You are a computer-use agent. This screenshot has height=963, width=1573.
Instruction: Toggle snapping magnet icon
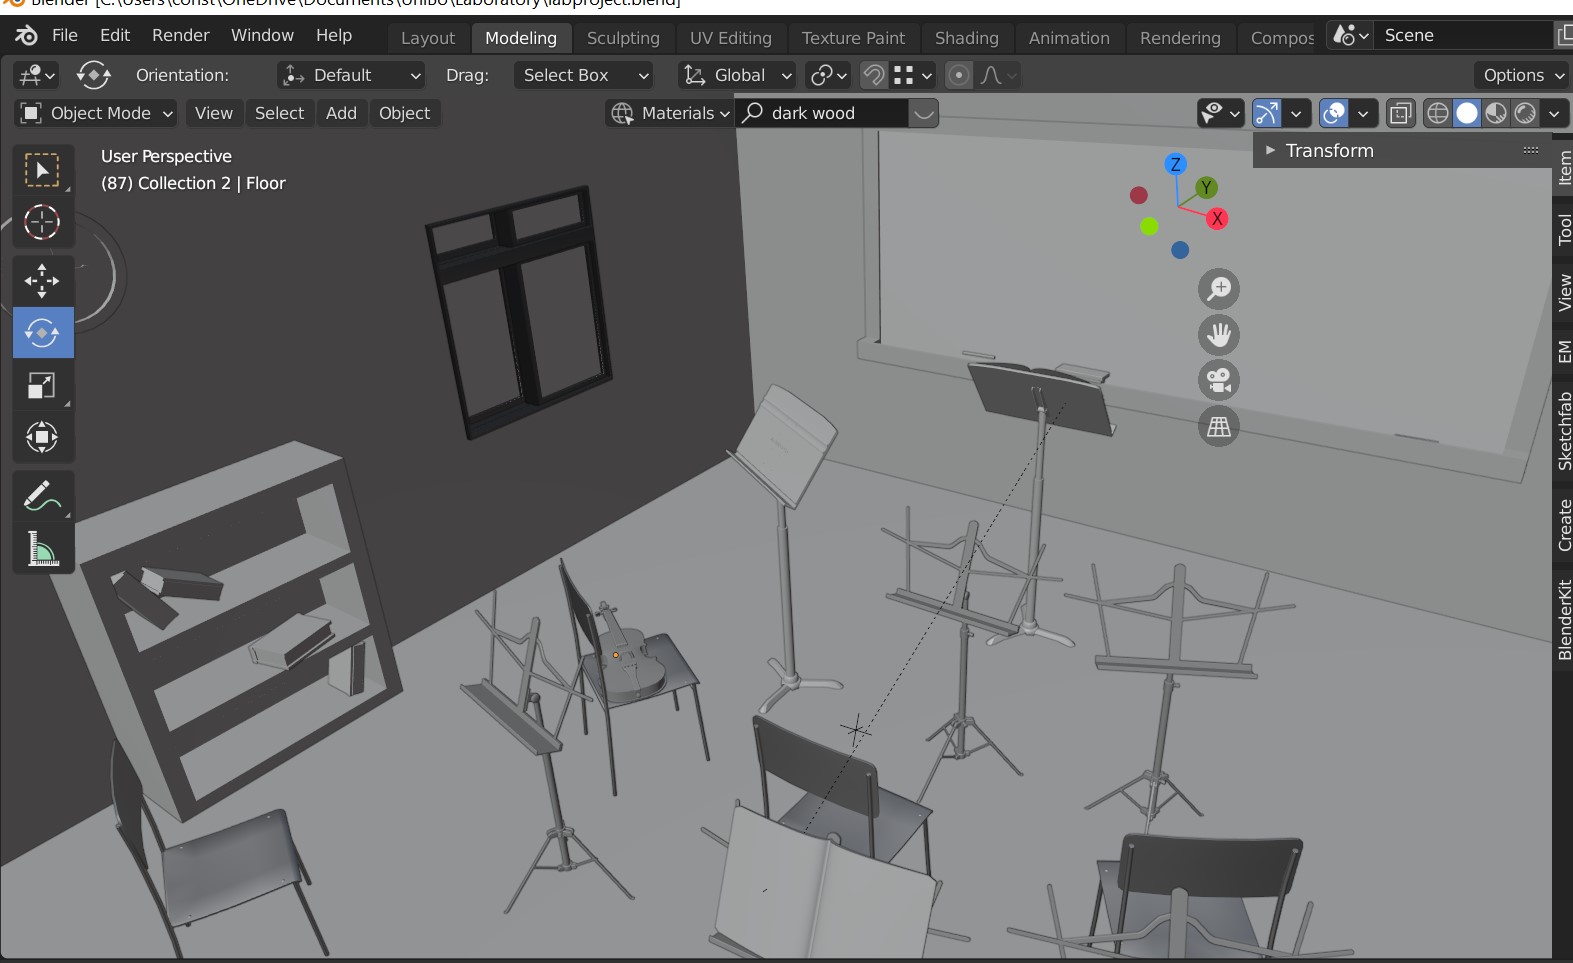(873, 75)
